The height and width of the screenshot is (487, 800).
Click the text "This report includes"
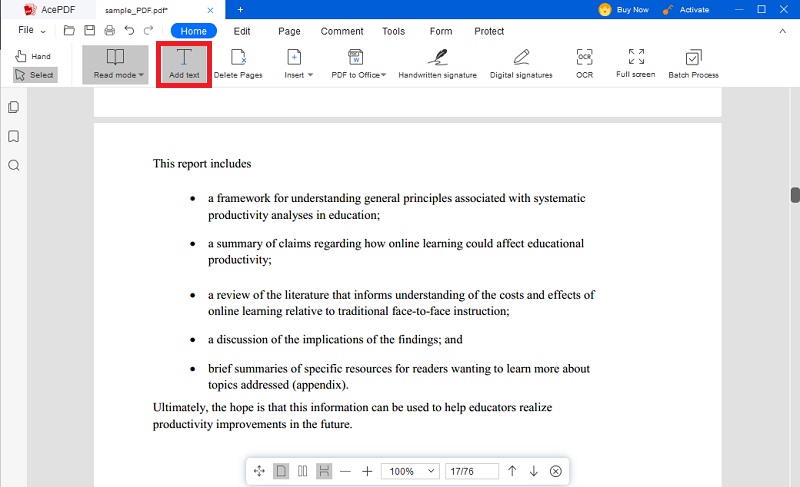click(x=202, y=164)
